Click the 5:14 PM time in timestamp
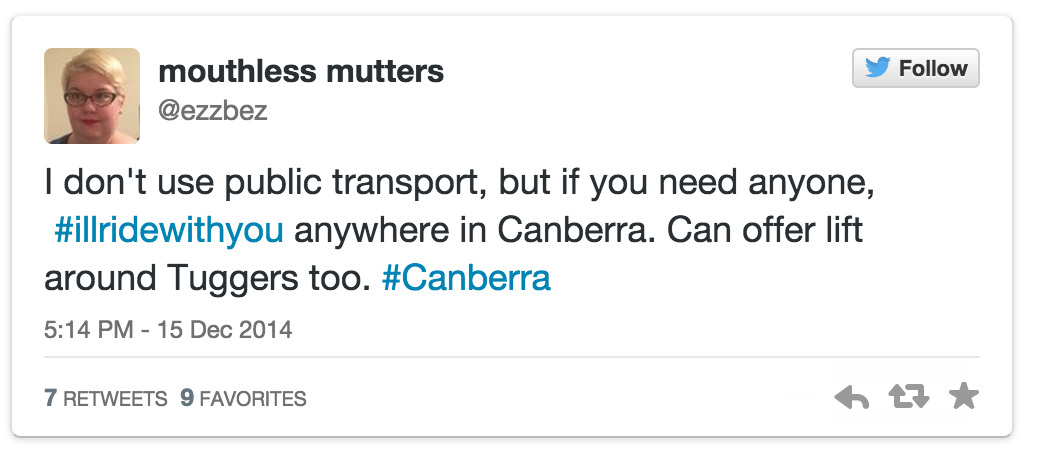 [x=88, y=329]
